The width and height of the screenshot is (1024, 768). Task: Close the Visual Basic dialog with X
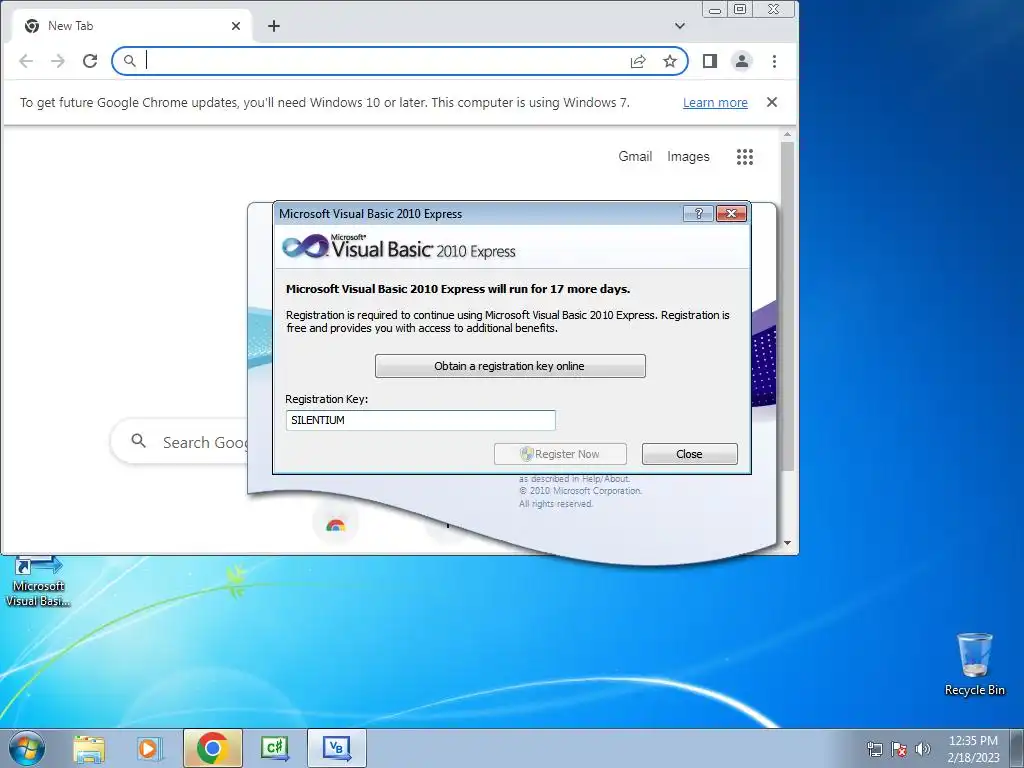[731, 214]
